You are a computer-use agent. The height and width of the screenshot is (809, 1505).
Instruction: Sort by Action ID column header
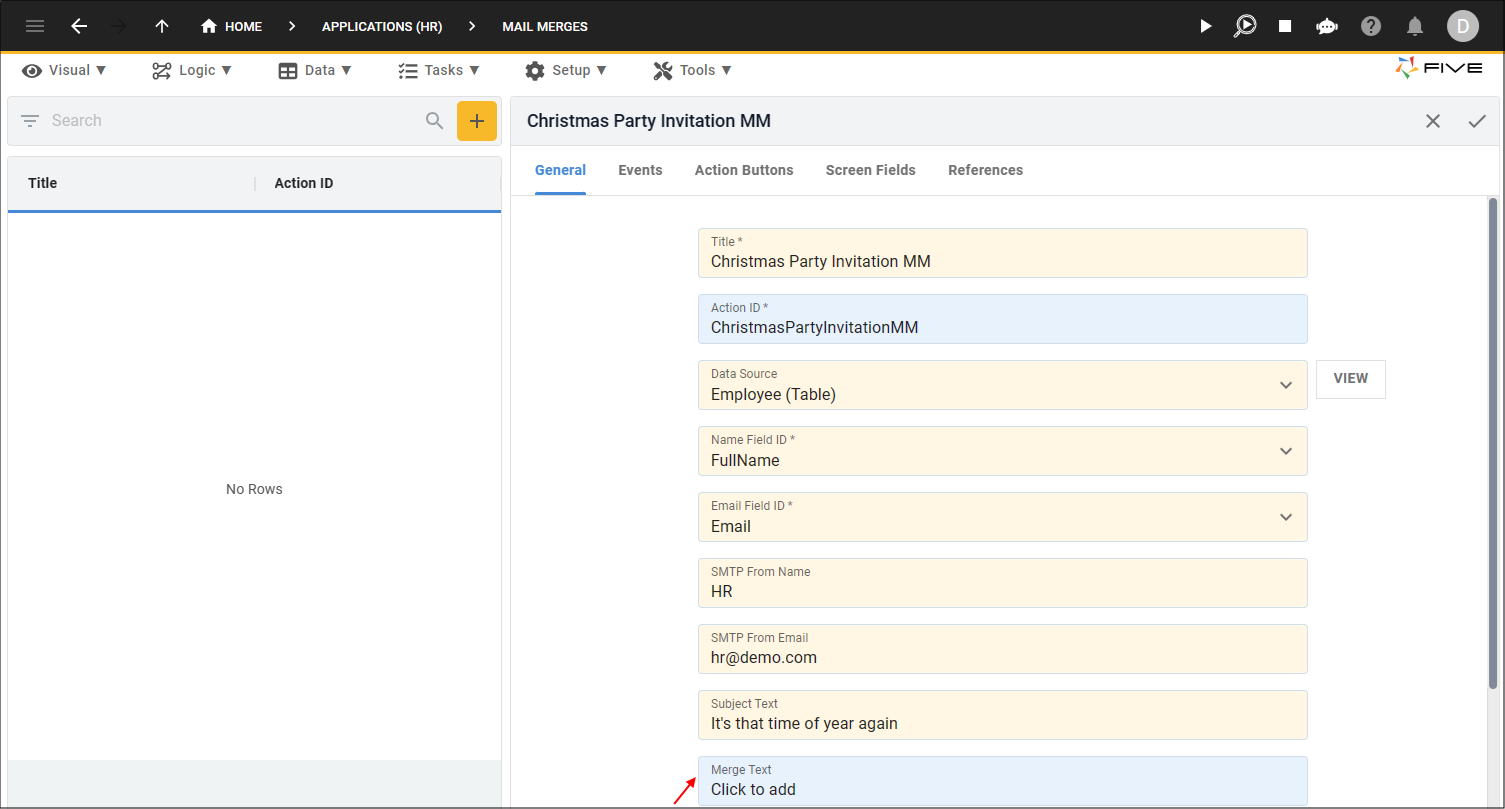click(x=304, y=183)
